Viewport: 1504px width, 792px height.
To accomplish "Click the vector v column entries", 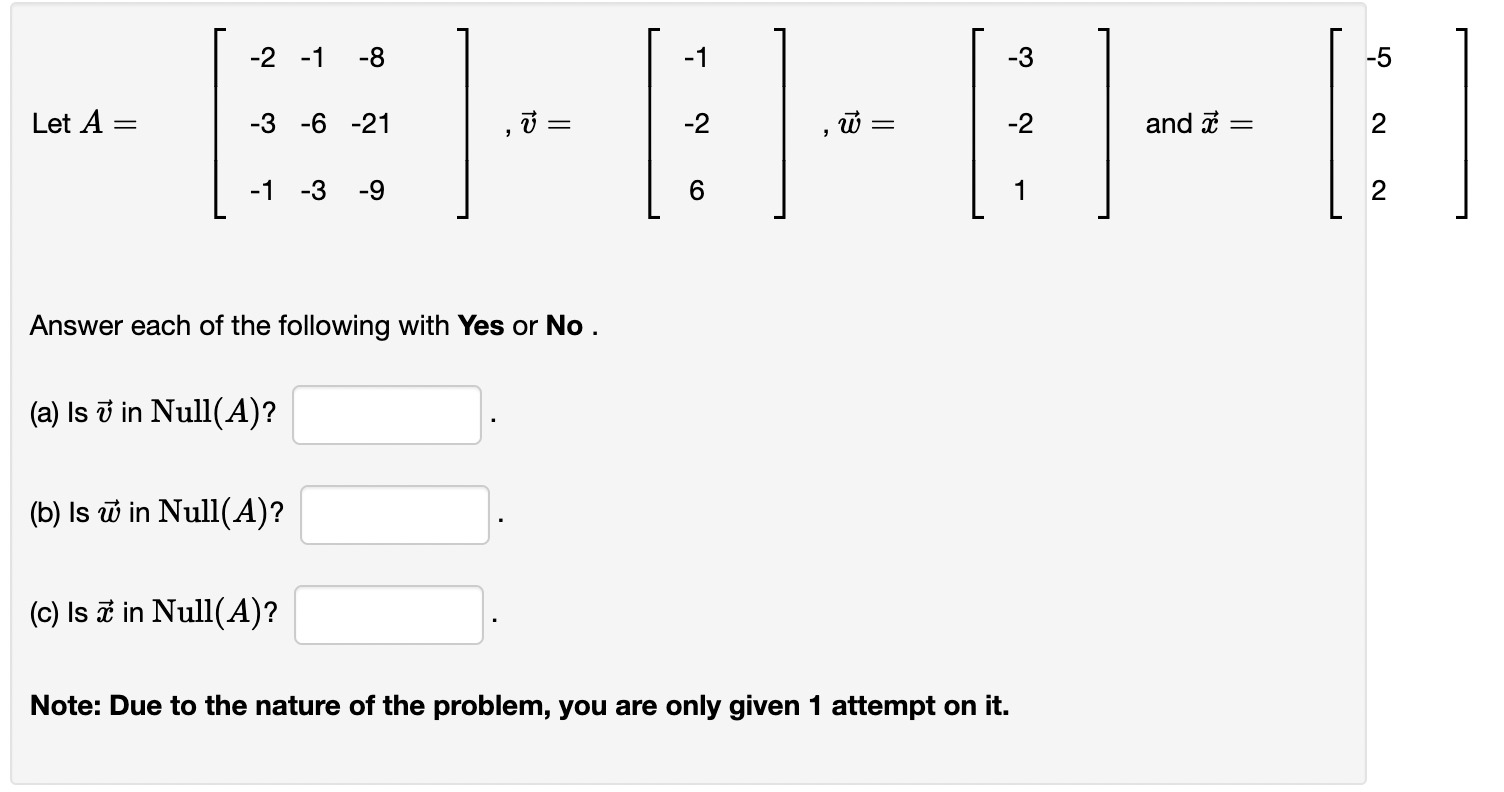I will click(695, 124).
